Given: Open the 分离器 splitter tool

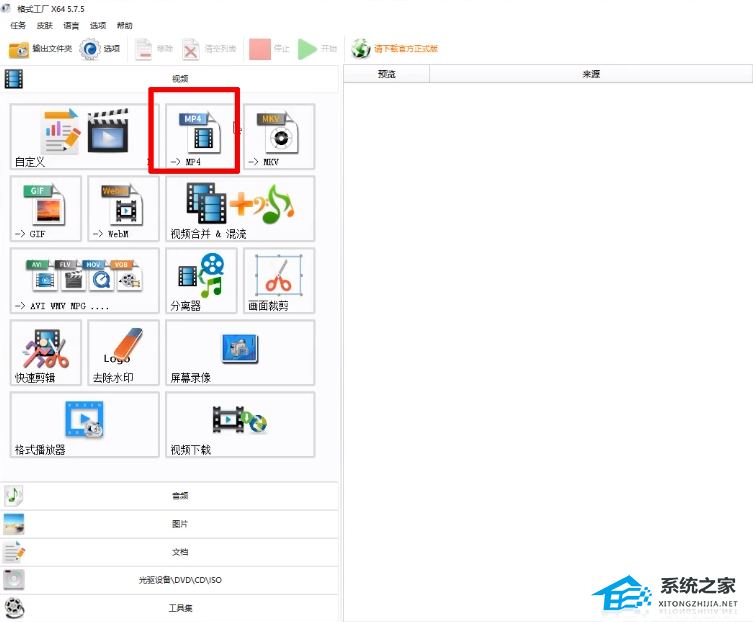Looking at the screenshot, I should tap(201, 281).
